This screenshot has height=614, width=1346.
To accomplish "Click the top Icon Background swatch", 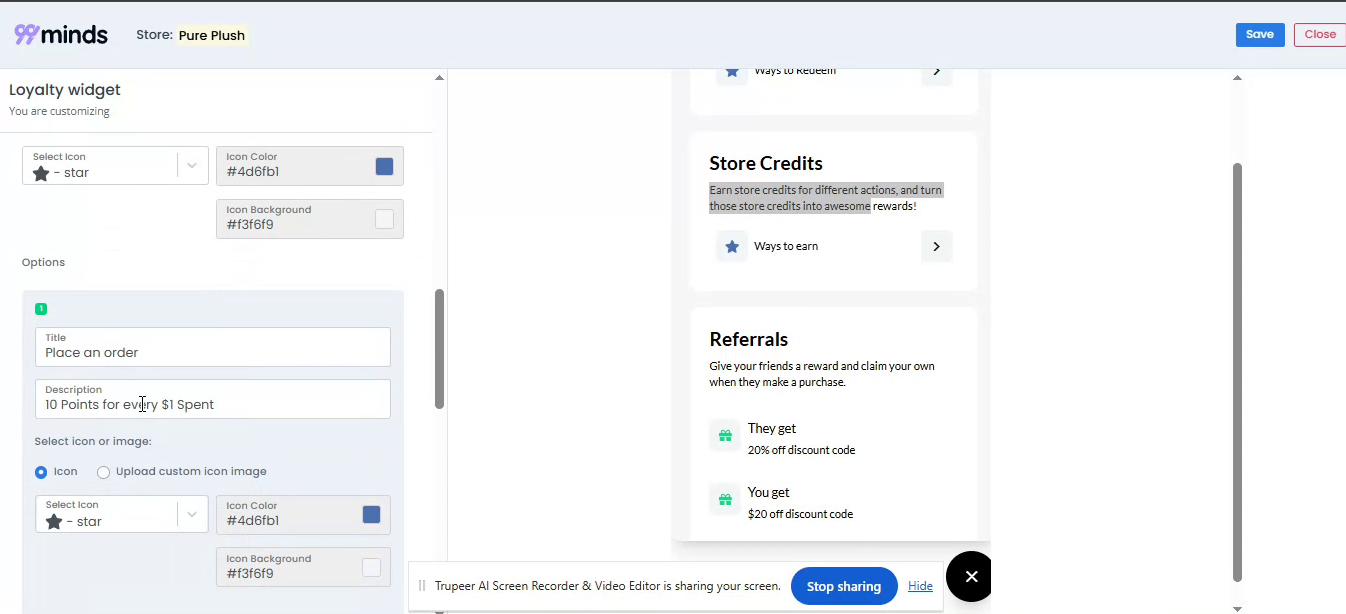I will 384,219.
